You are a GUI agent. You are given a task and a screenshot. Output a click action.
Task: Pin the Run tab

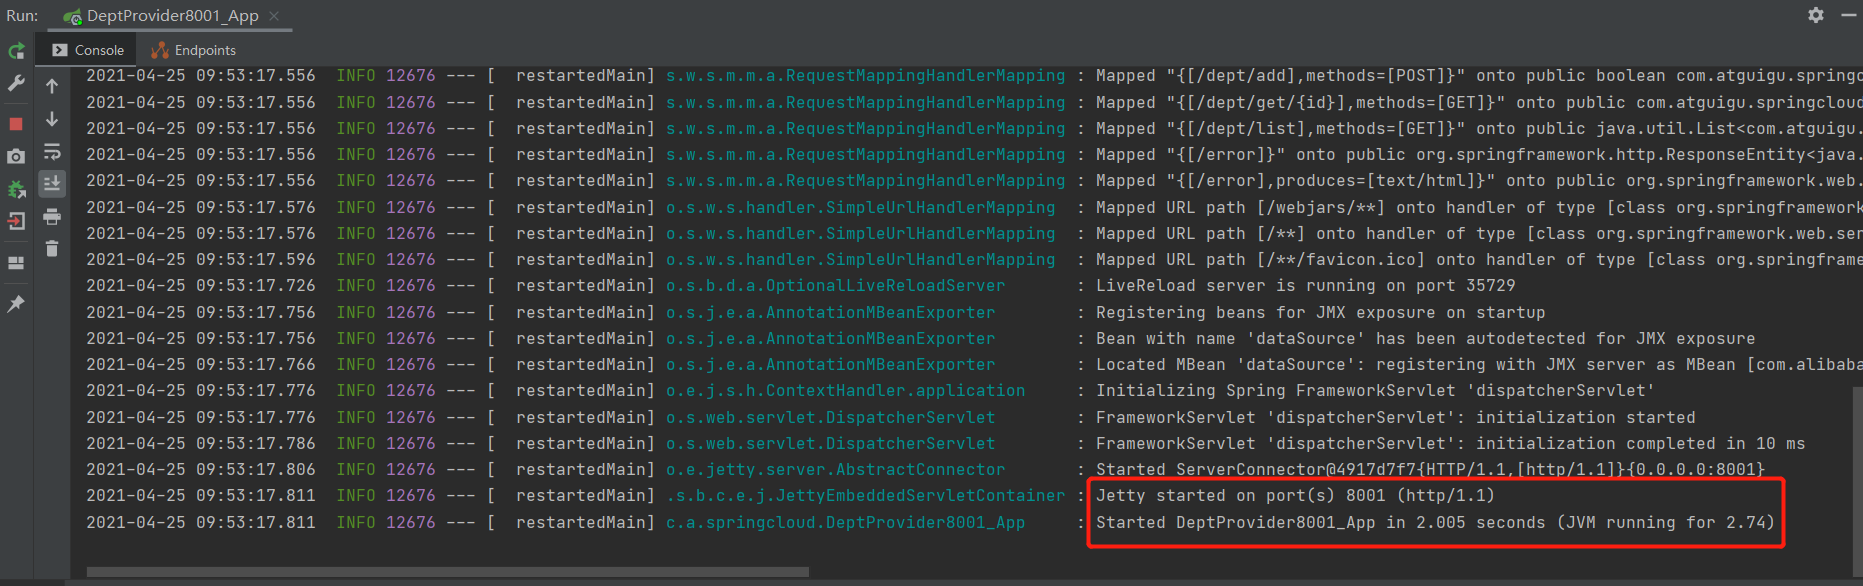tap(16, 303)
